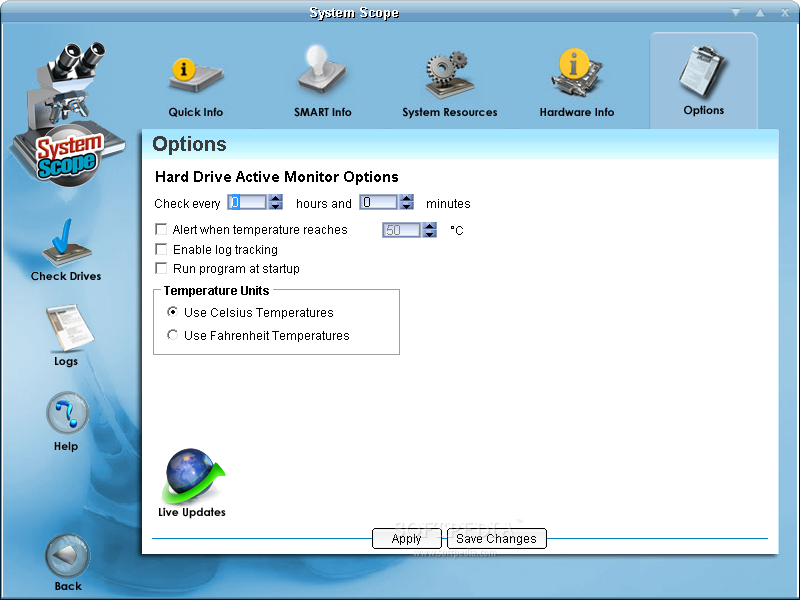
Task: Tick the Enable log tracking checkbox
Action: [161, 249]
